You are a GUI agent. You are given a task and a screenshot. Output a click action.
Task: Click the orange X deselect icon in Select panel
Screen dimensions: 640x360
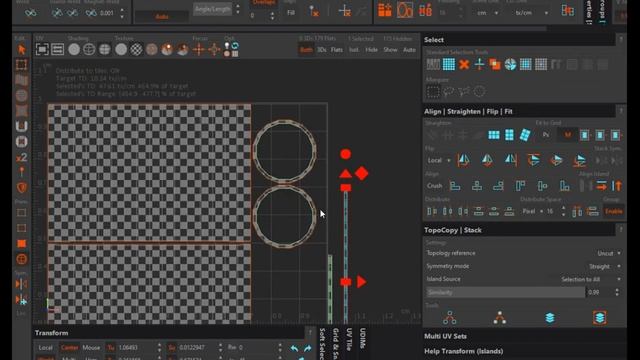coord(464,64)
